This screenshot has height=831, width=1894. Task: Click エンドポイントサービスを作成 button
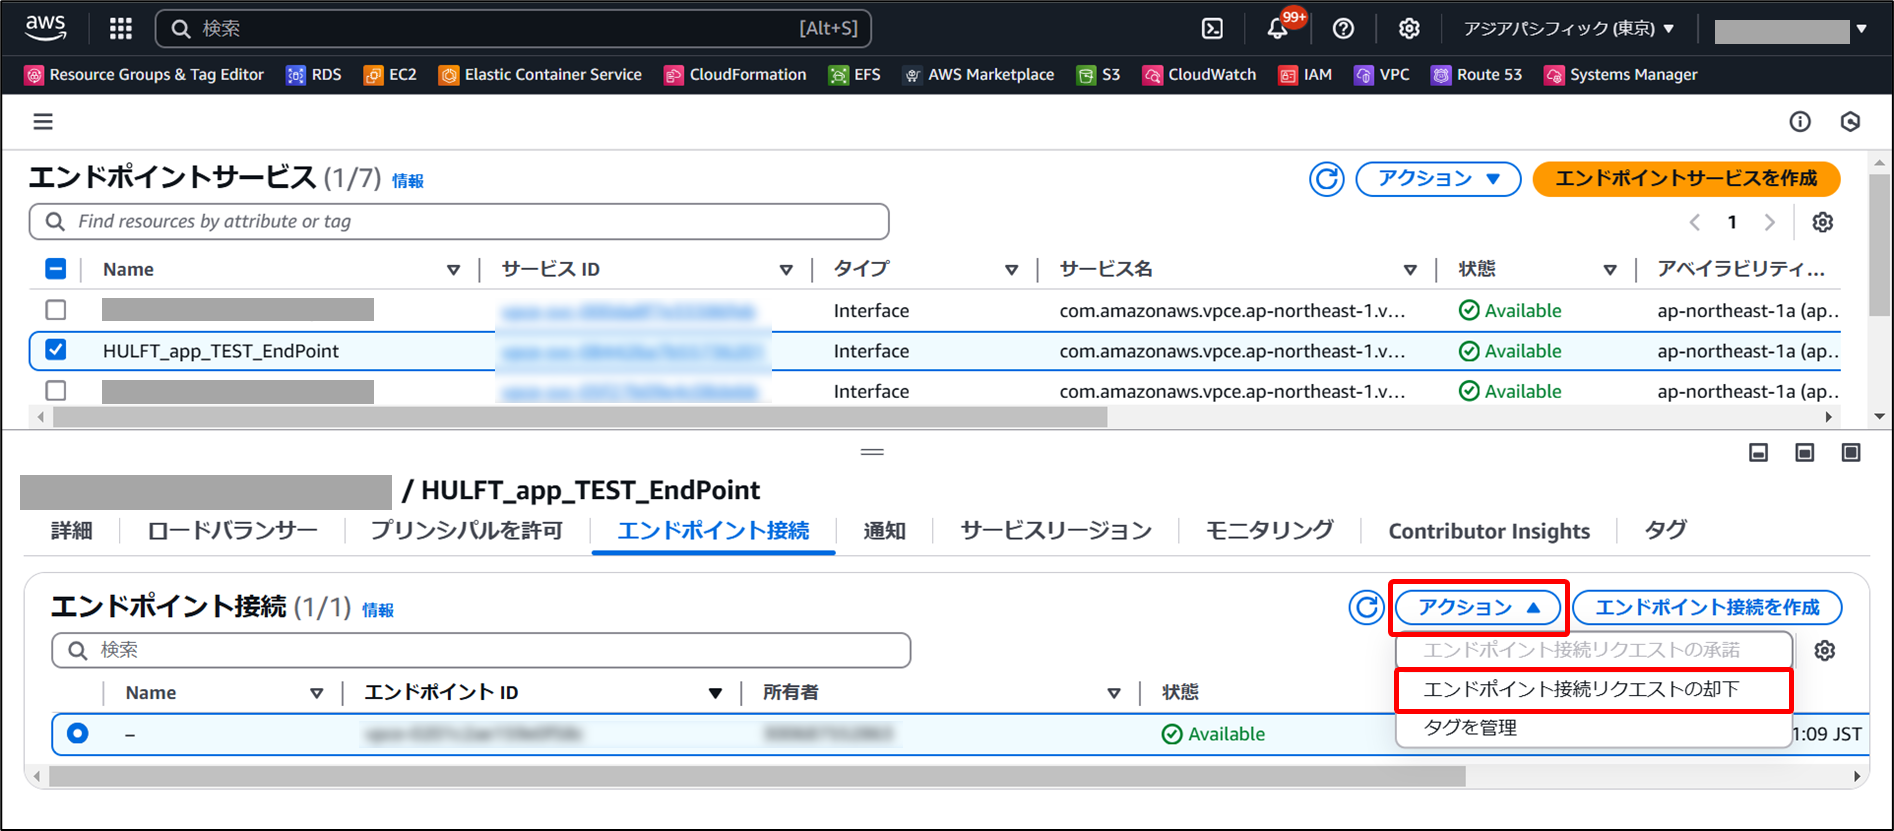pos(1686,179)
